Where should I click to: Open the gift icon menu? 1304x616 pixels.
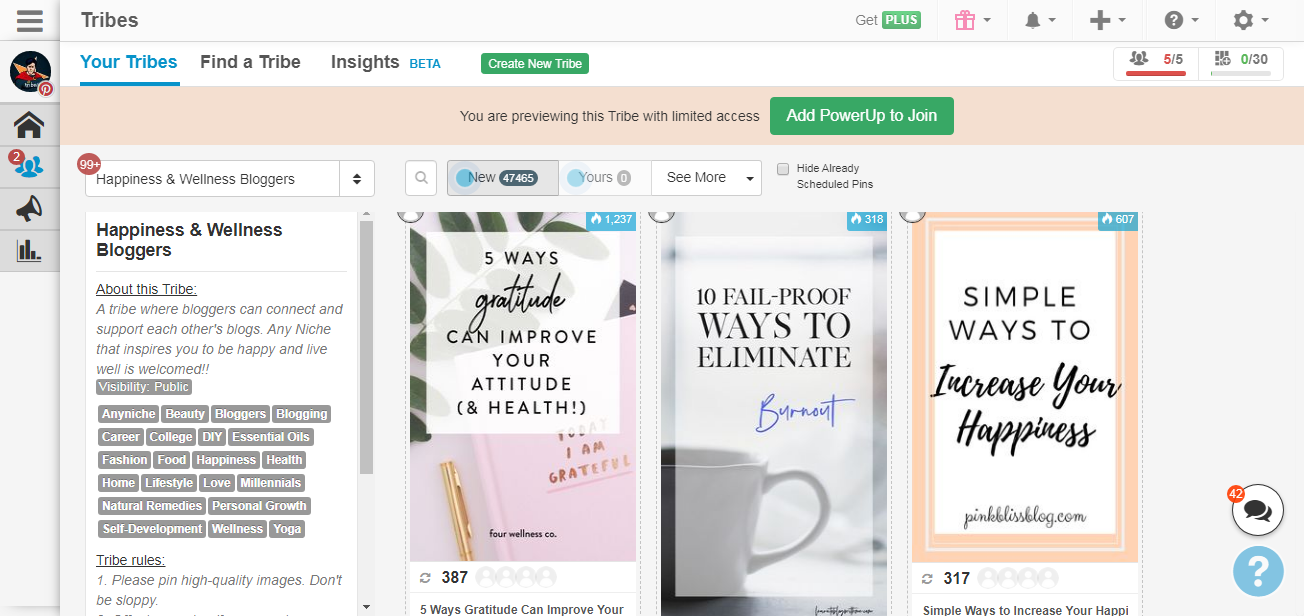971,20
